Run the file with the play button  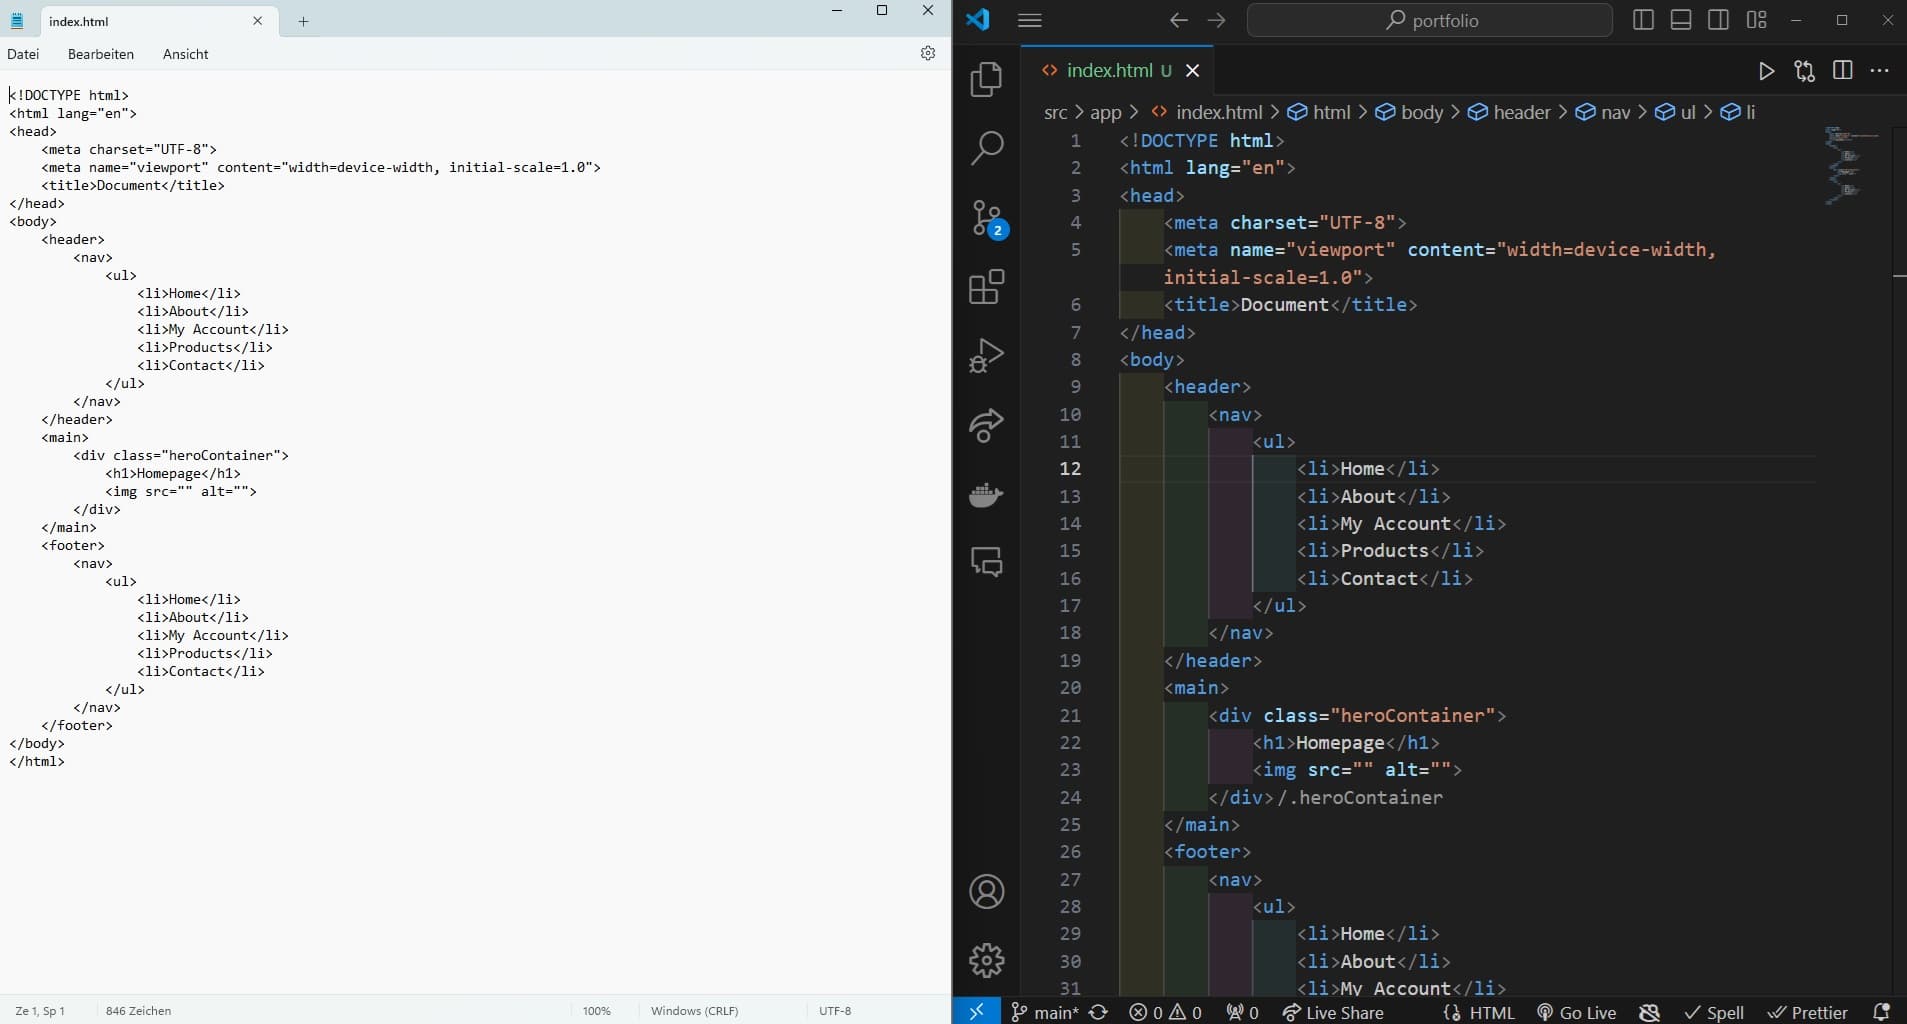pyautogui.click(x=1767, y=70)
